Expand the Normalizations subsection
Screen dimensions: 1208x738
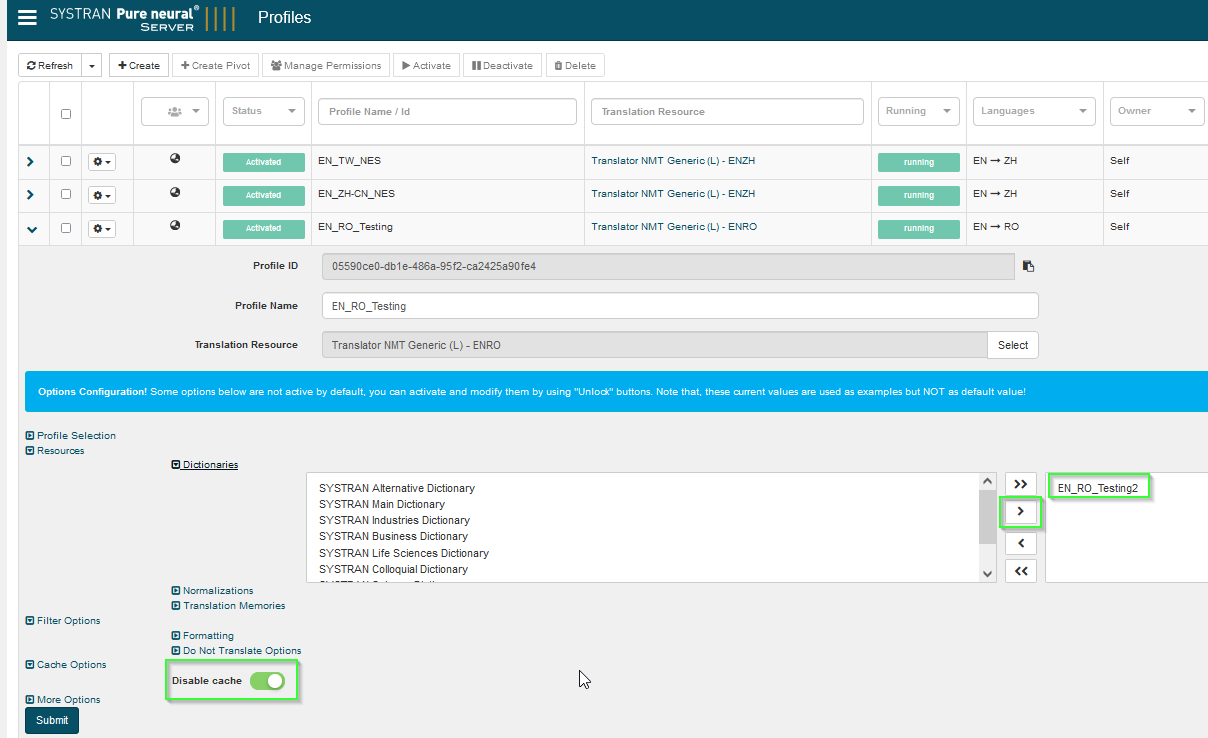click(x=212, y=591)
